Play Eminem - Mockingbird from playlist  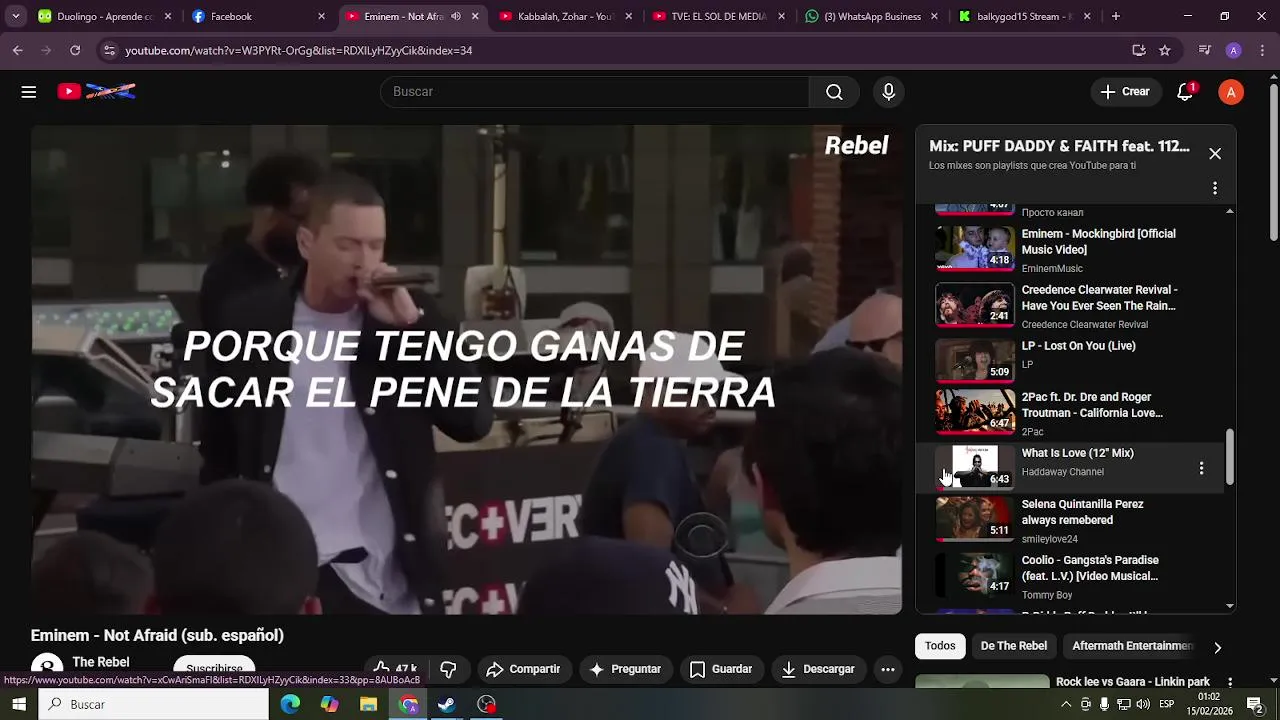pos(1070,249)
